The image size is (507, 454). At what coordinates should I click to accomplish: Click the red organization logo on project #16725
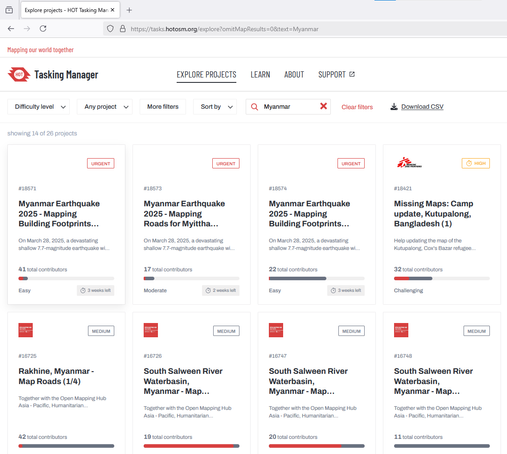(x=26, y=330)
